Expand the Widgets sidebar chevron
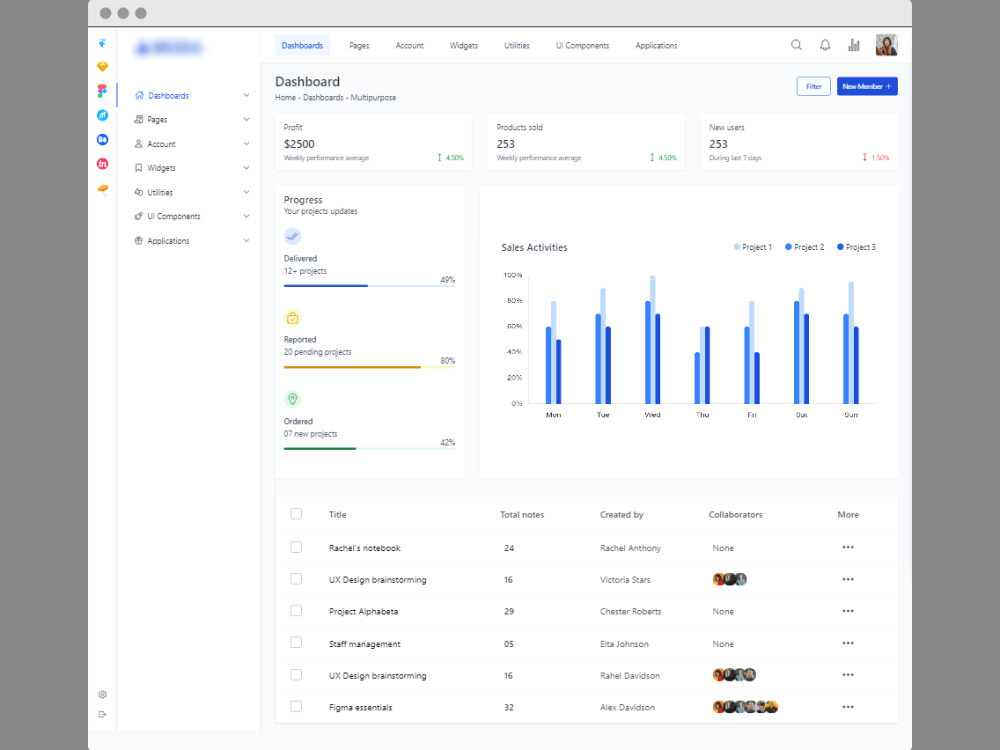1000x750 pixels. [246, 168]
